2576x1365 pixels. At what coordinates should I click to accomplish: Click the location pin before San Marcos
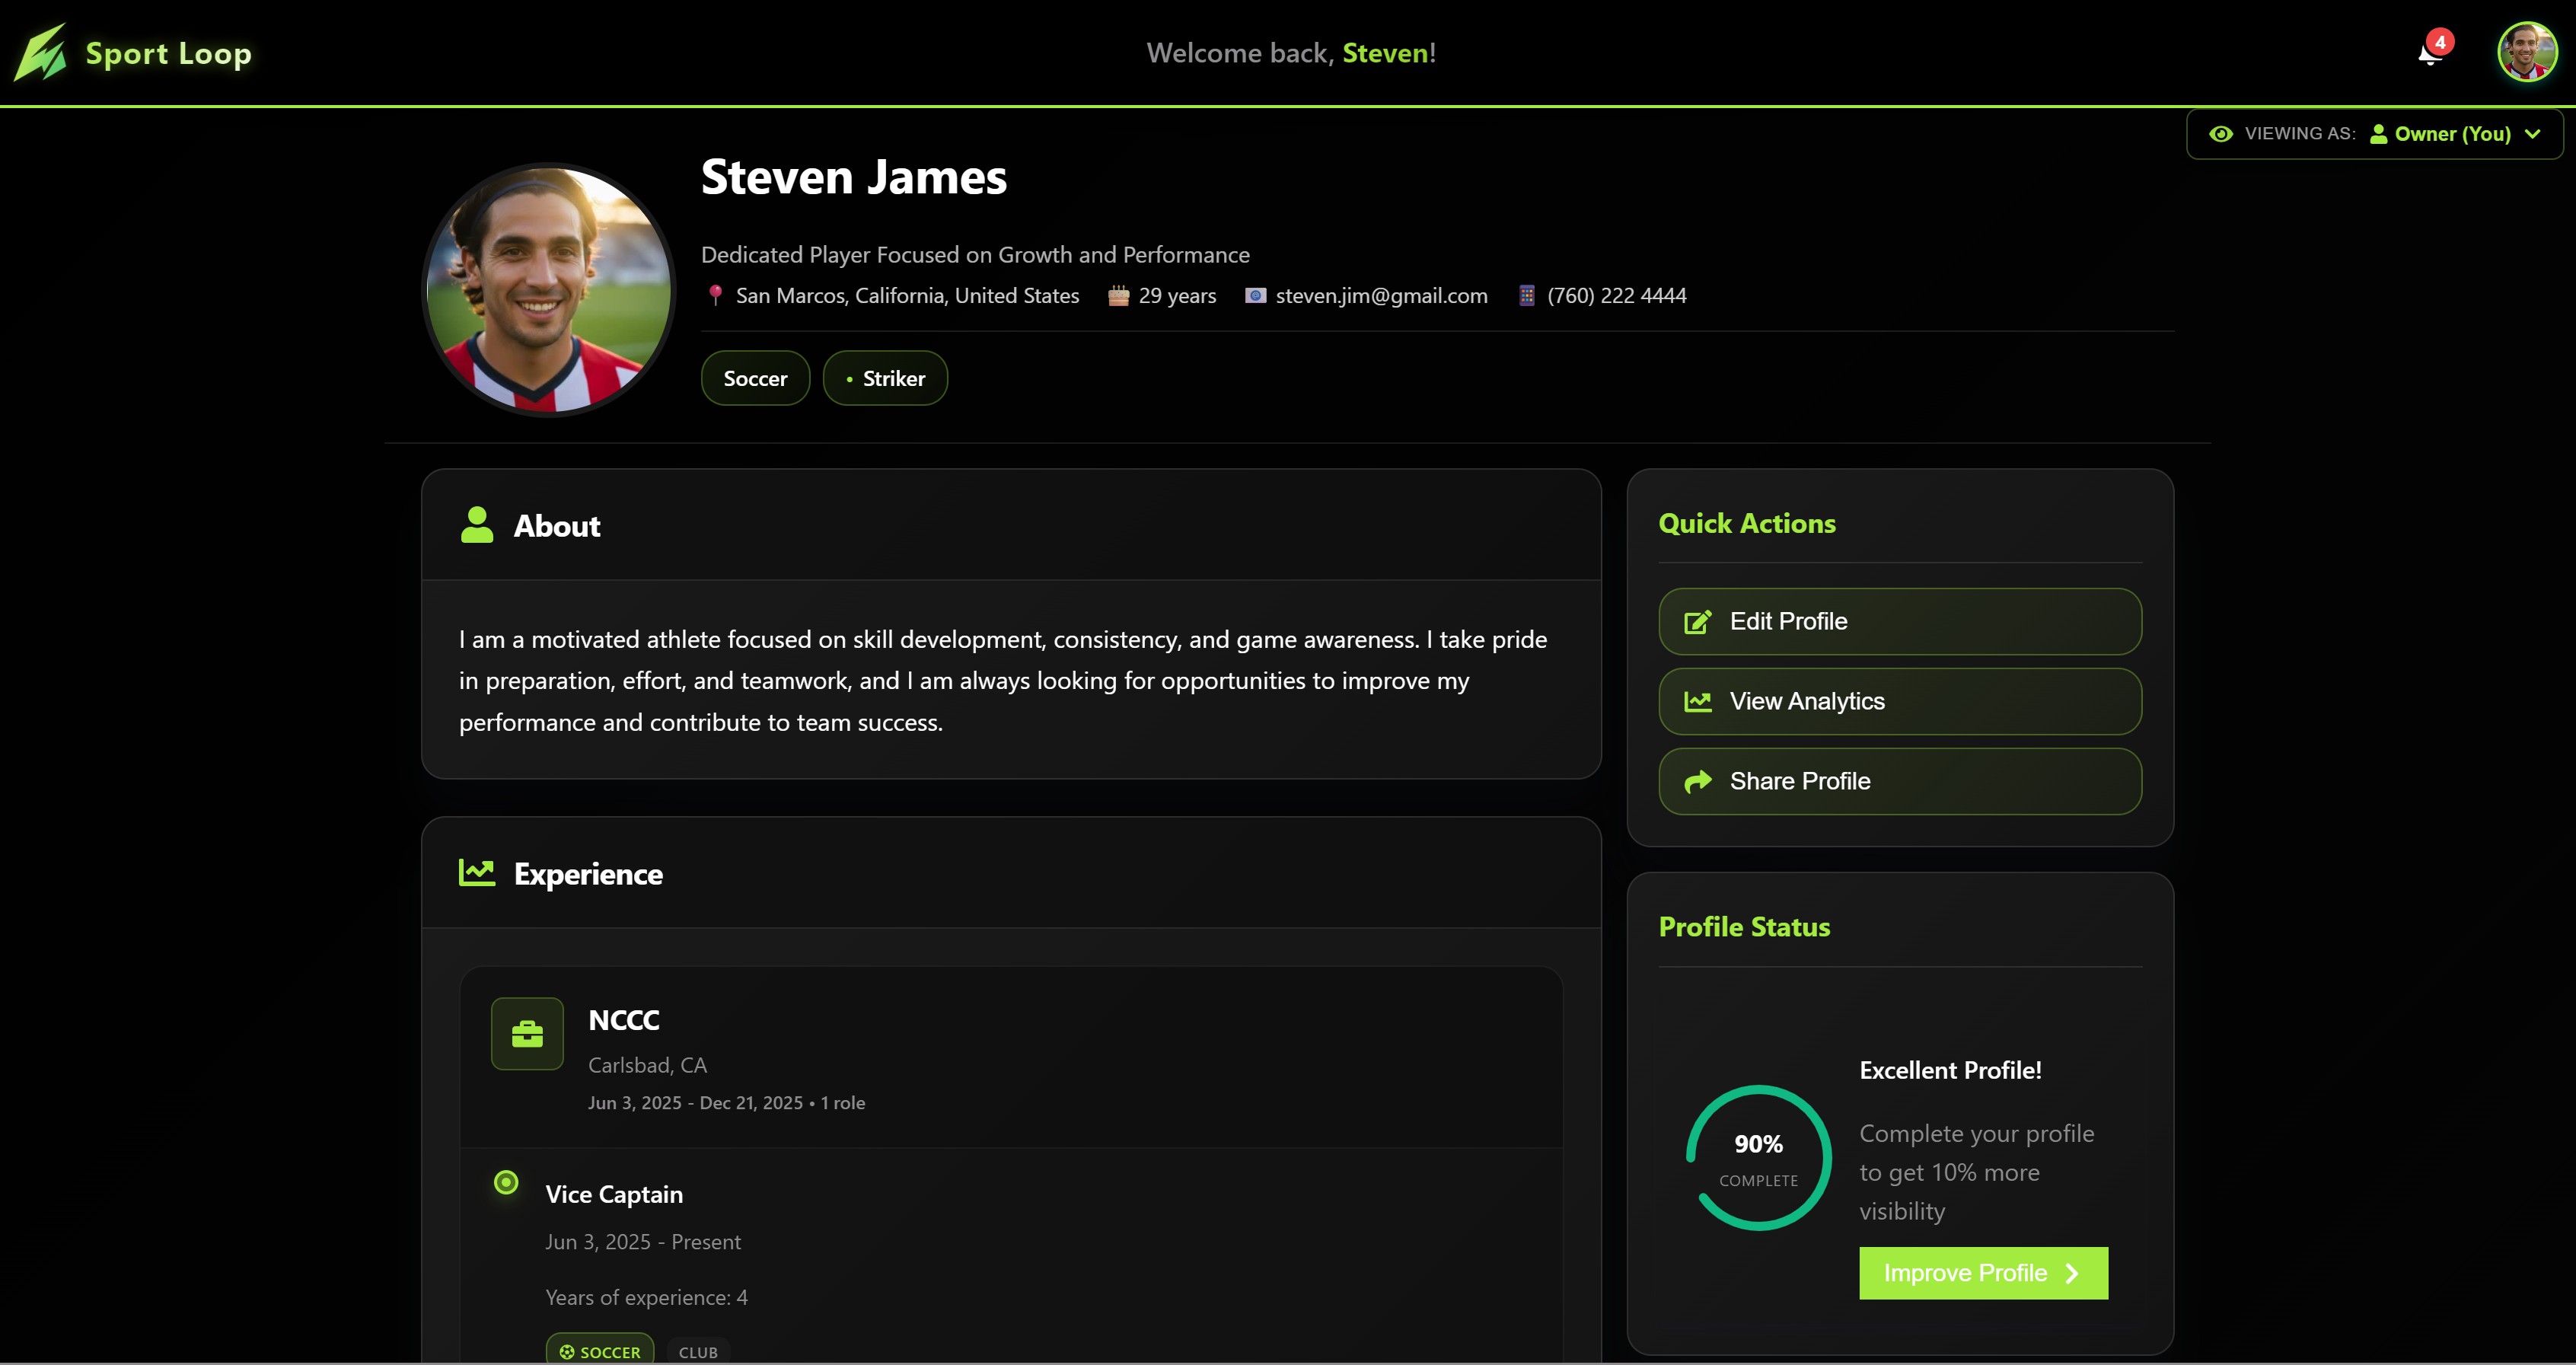coord(716,295)
